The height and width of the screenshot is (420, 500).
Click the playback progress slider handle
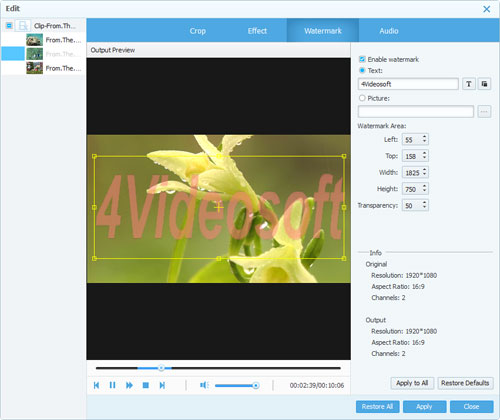point(161,368)
